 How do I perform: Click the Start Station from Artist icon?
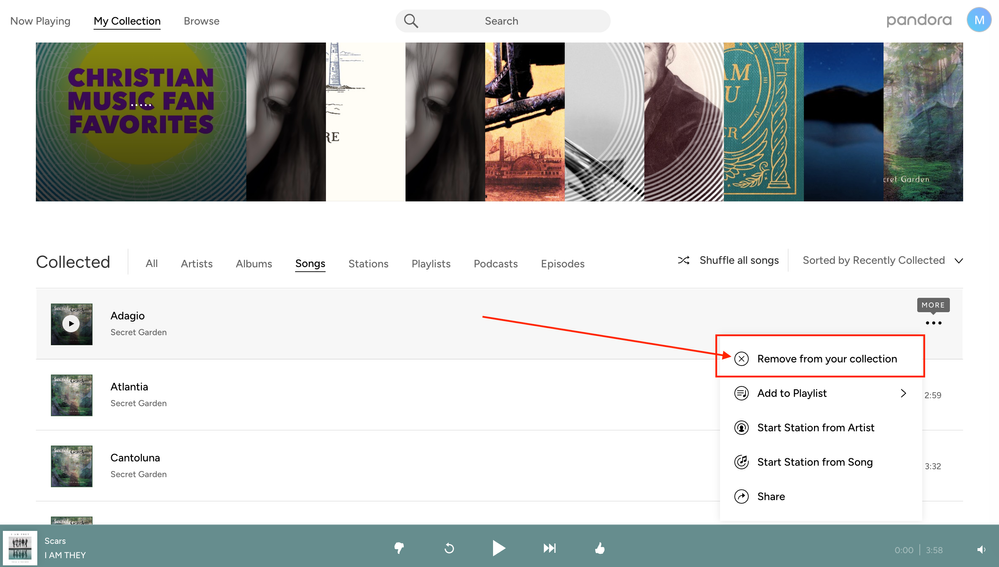[x=741, y=427]
